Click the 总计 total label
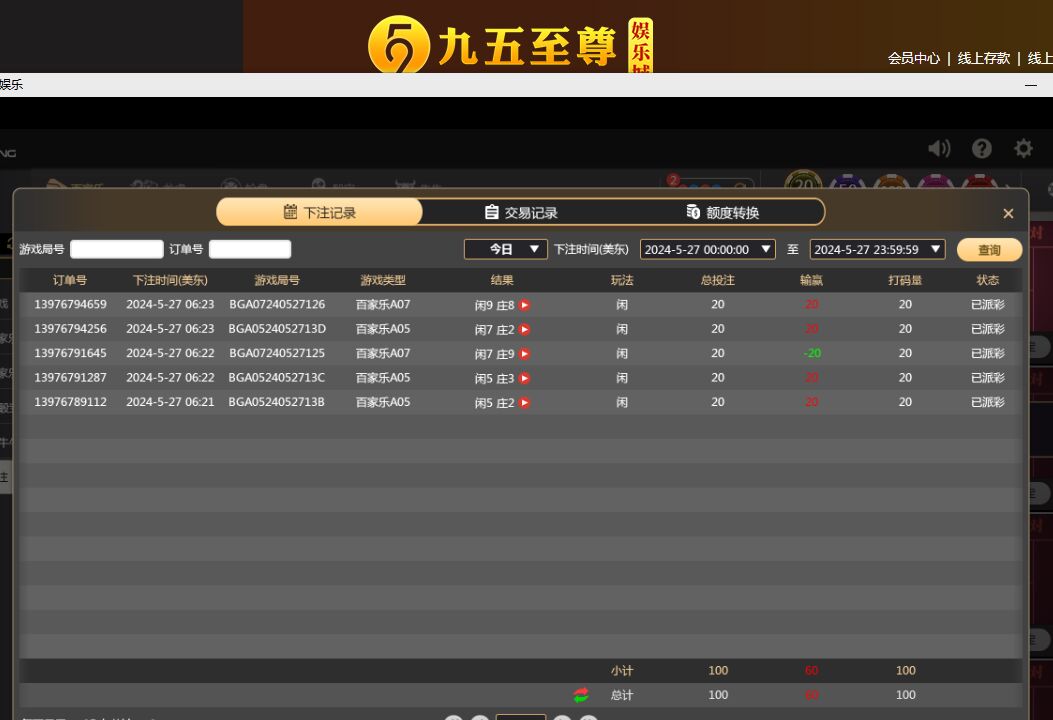Viewport: 1053px width, 720px height. pos(622,694)
